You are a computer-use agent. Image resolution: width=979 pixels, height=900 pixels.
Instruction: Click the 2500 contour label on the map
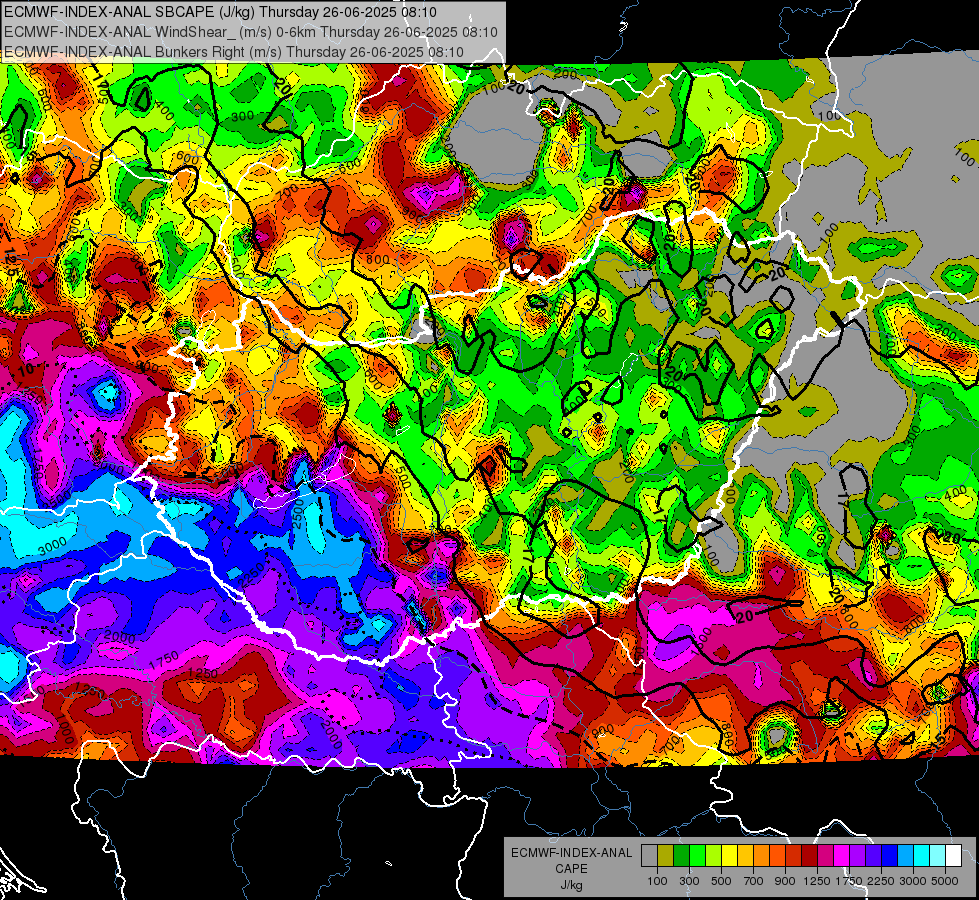tap(297, 513)
